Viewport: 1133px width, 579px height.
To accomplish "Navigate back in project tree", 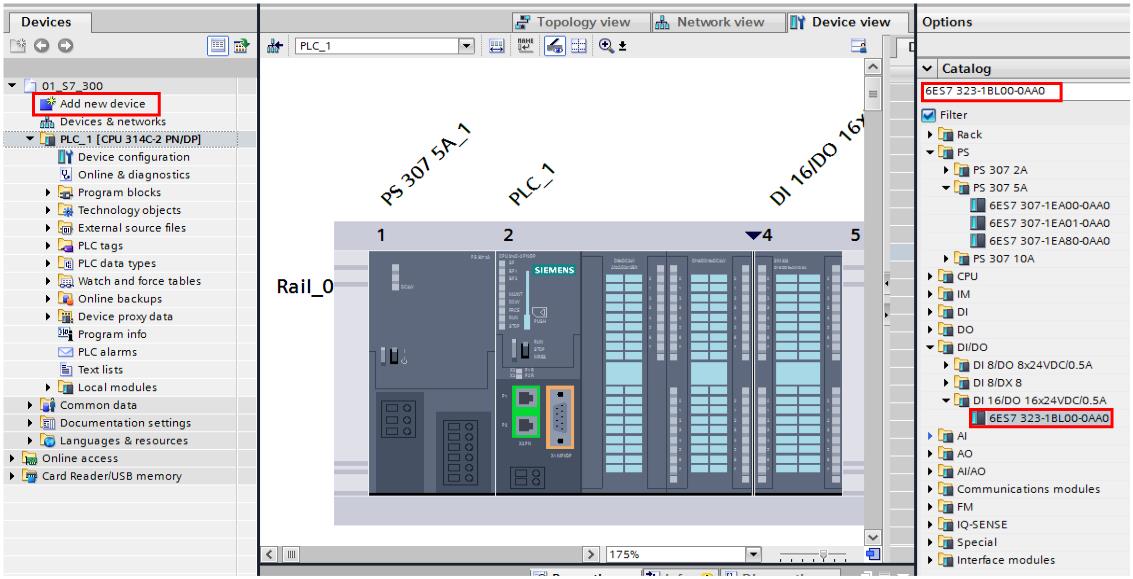I will point(41,46).
